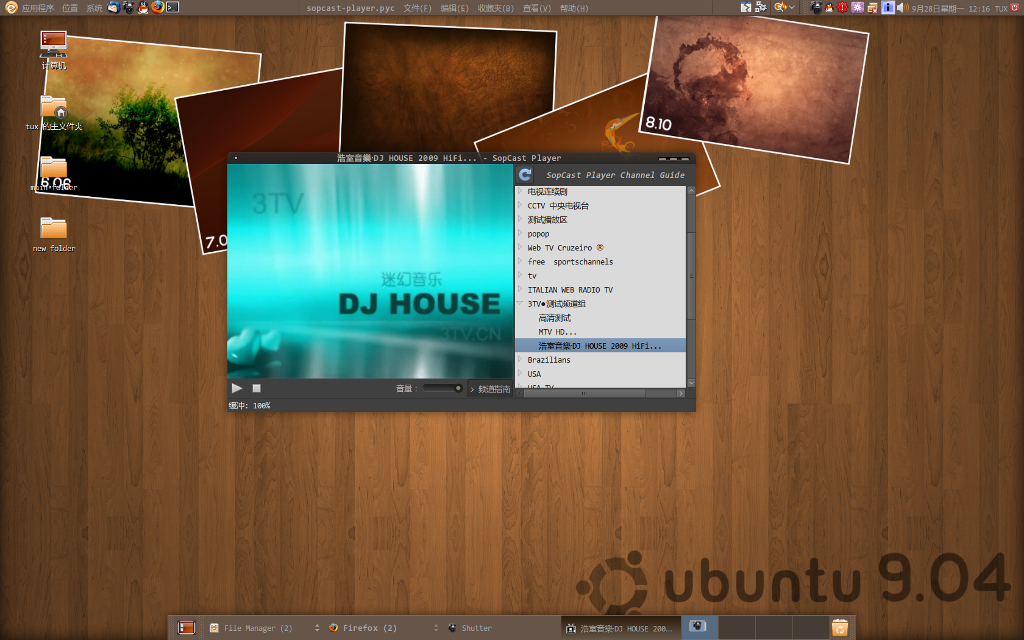Open the 帮助(H) menu
The image size is (1024, 640).
click(574, 8)
